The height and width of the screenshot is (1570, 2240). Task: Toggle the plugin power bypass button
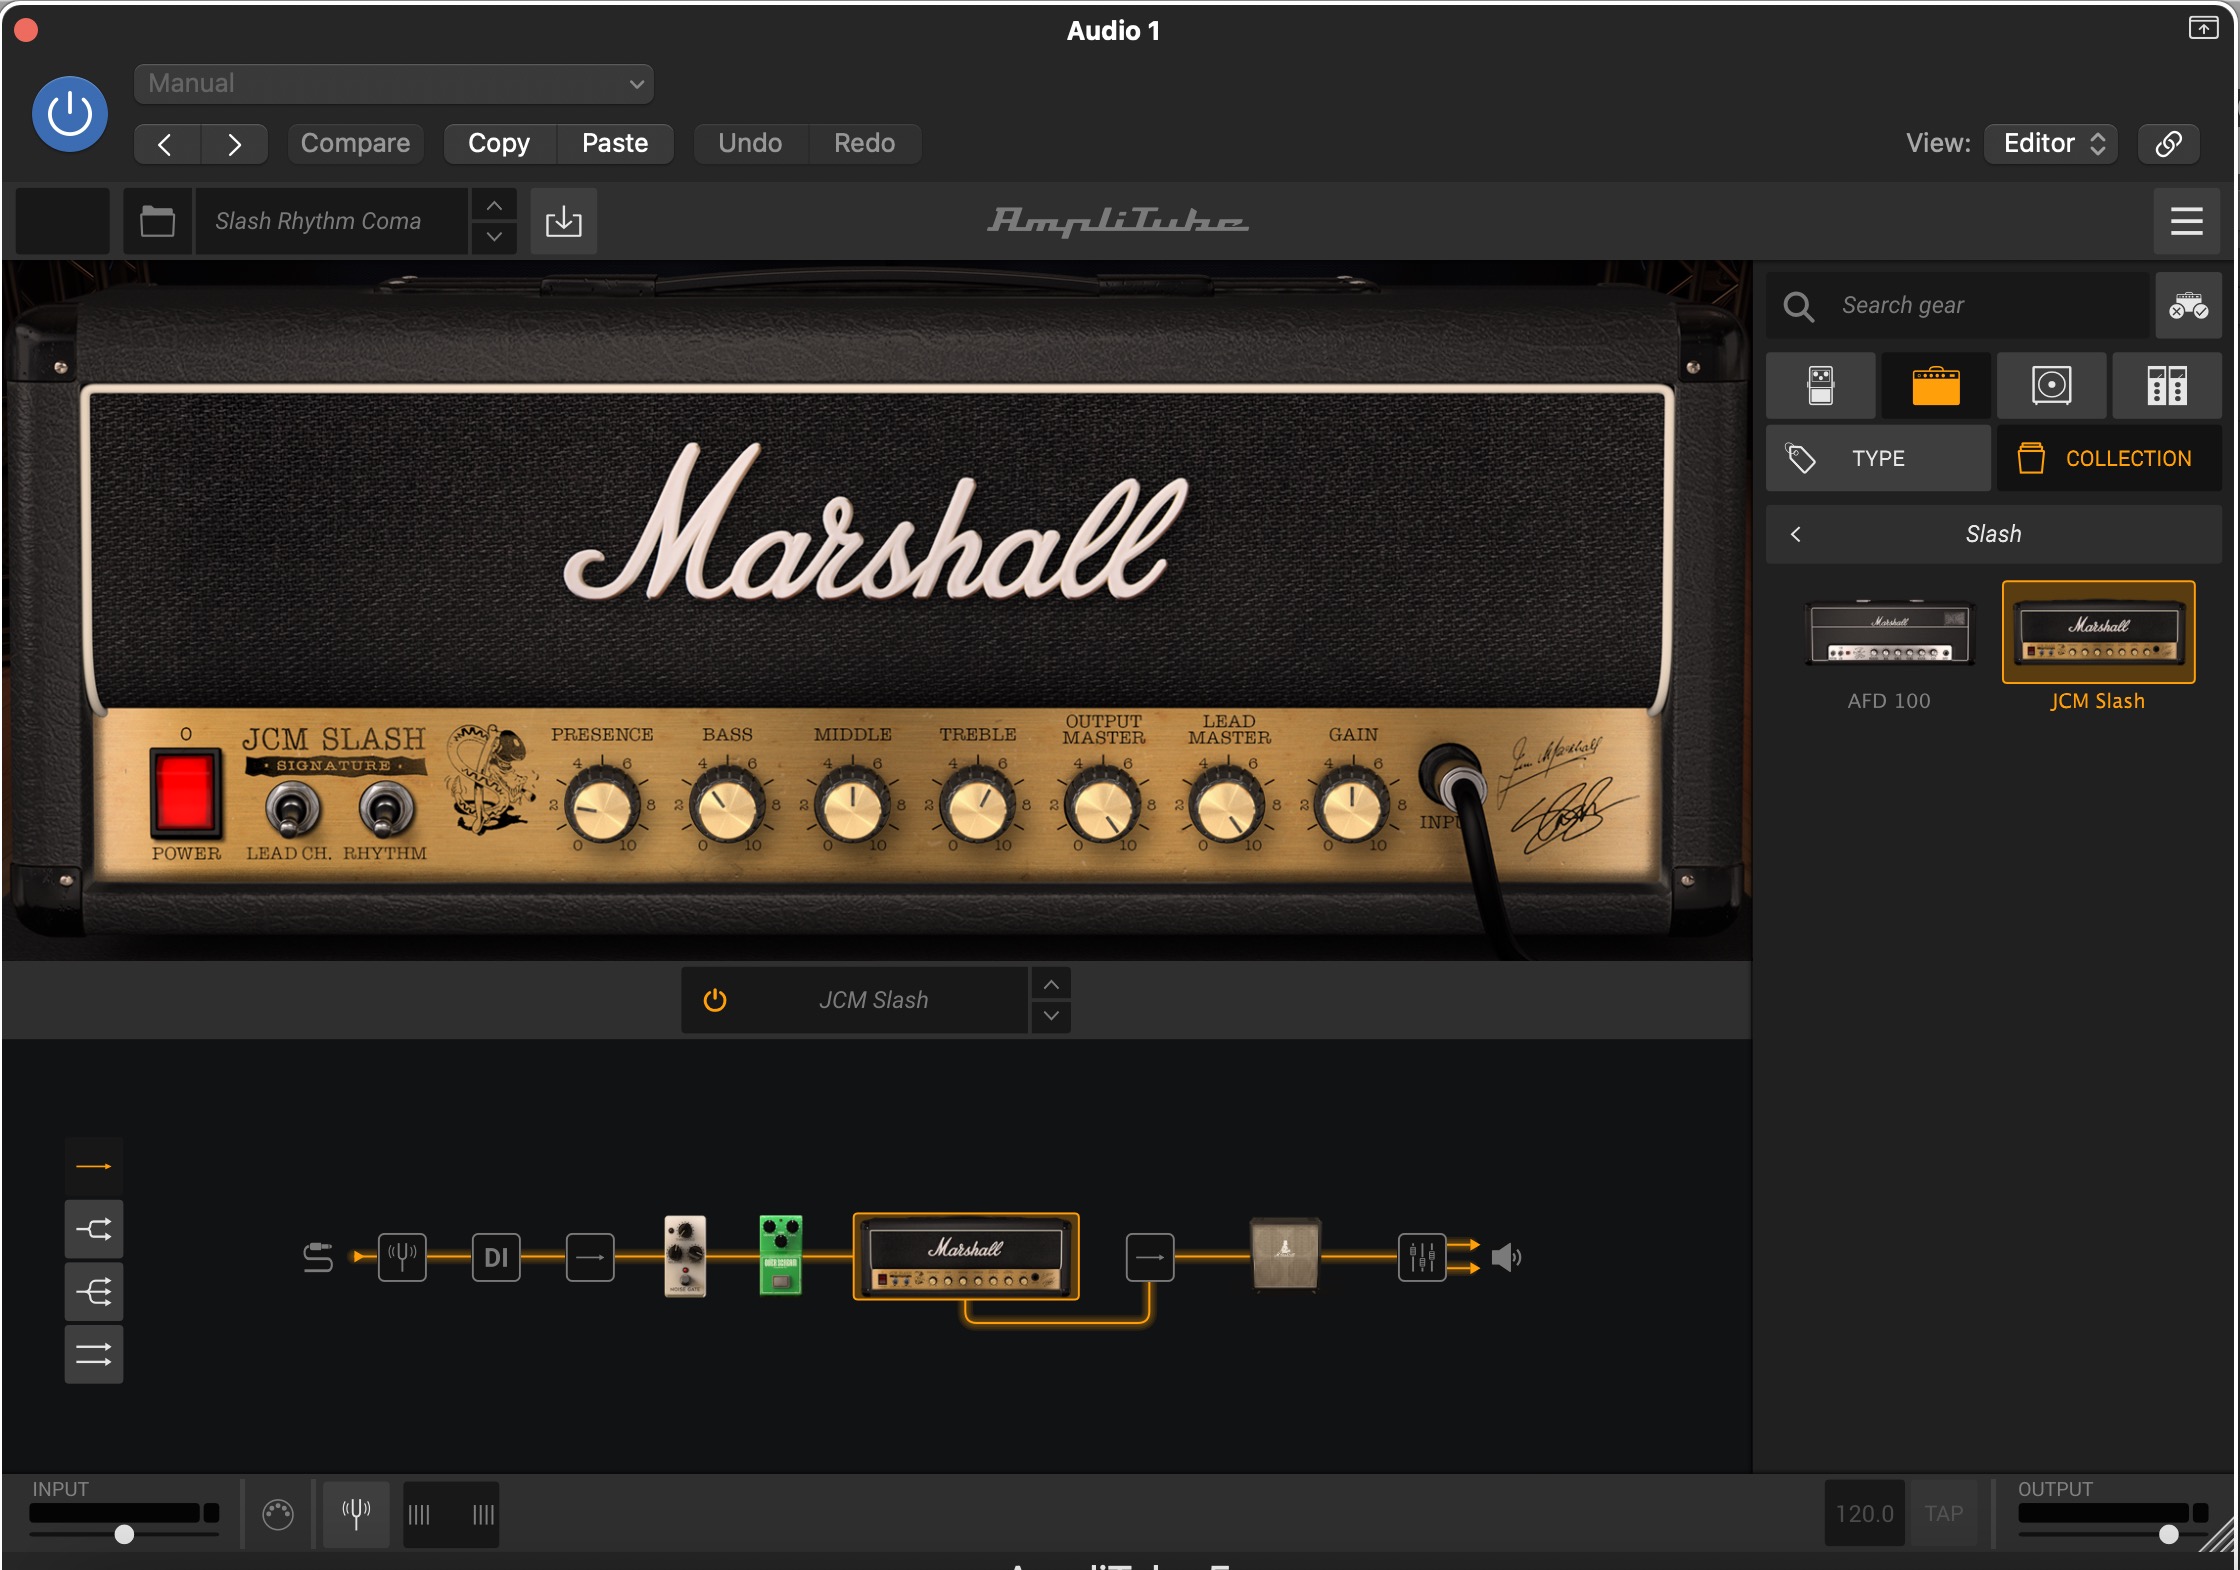(x=70, y=114)
